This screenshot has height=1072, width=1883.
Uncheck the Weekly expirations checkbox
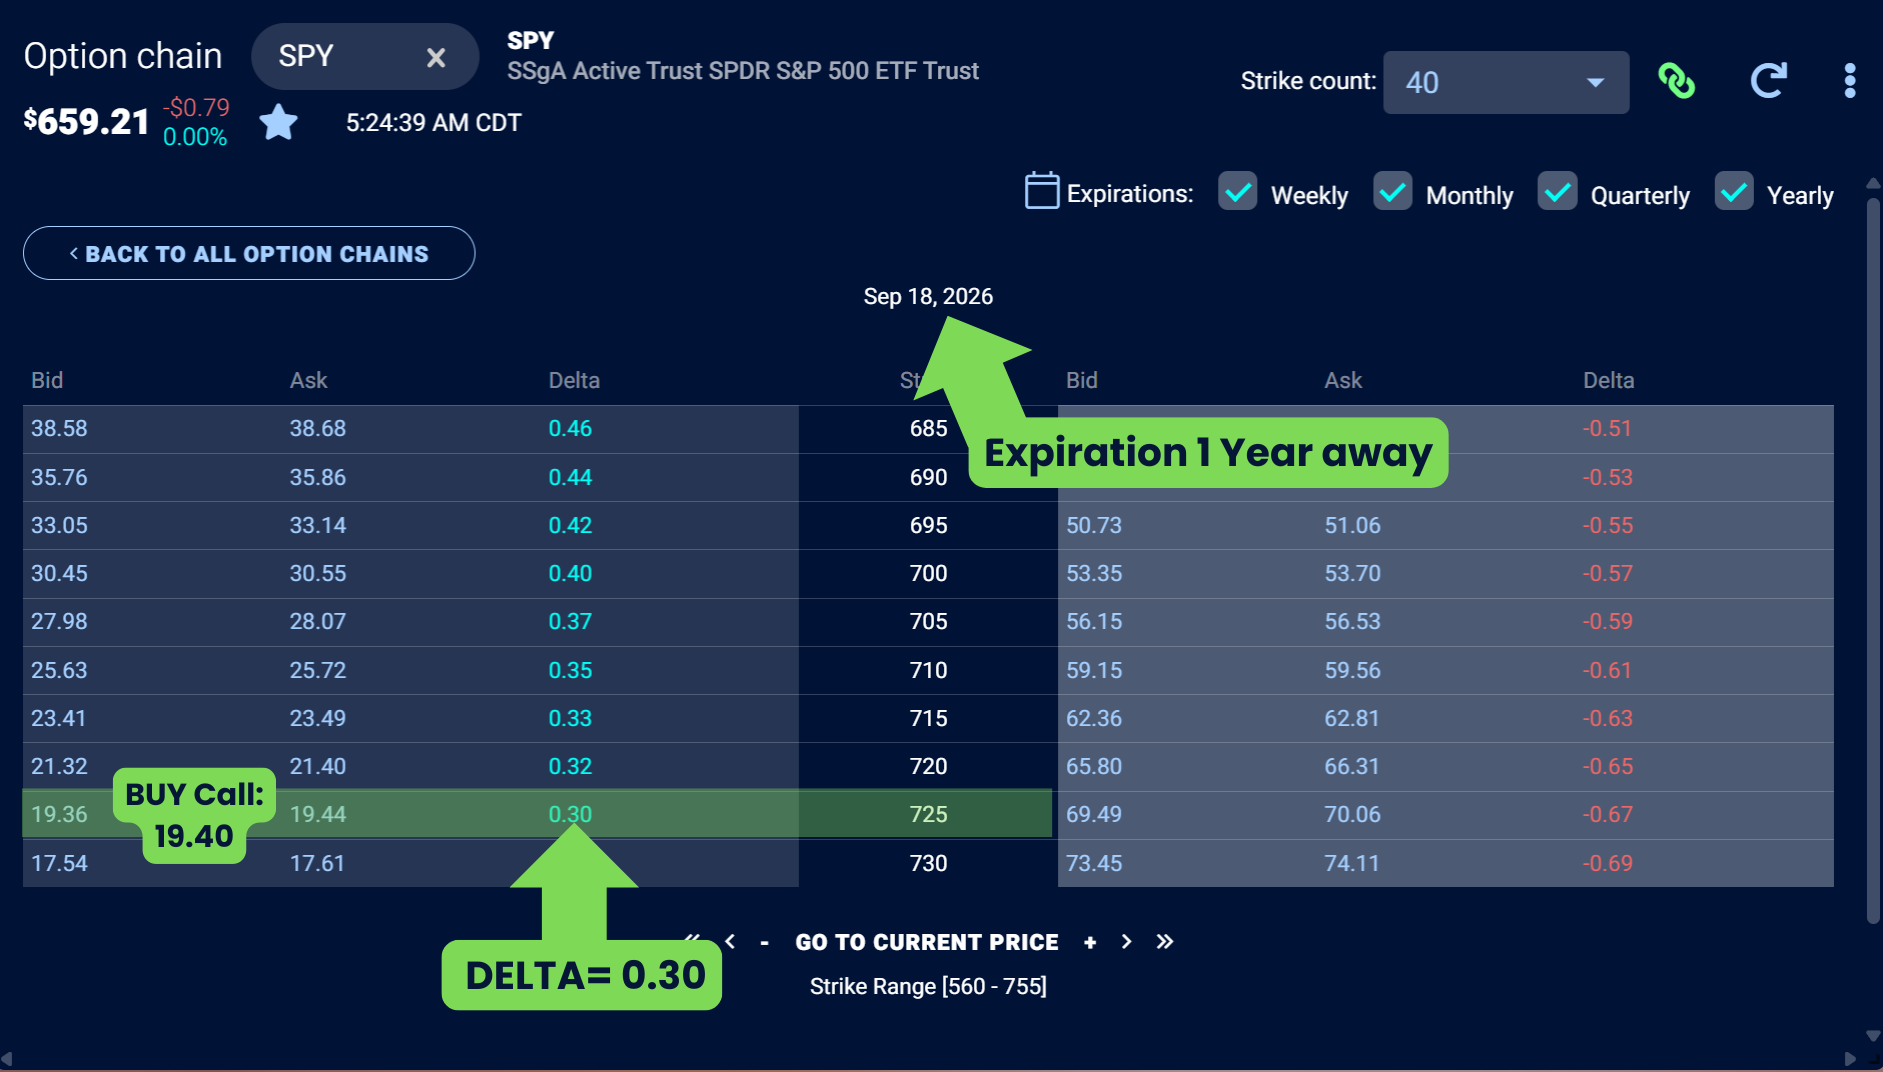[1238, 190]
